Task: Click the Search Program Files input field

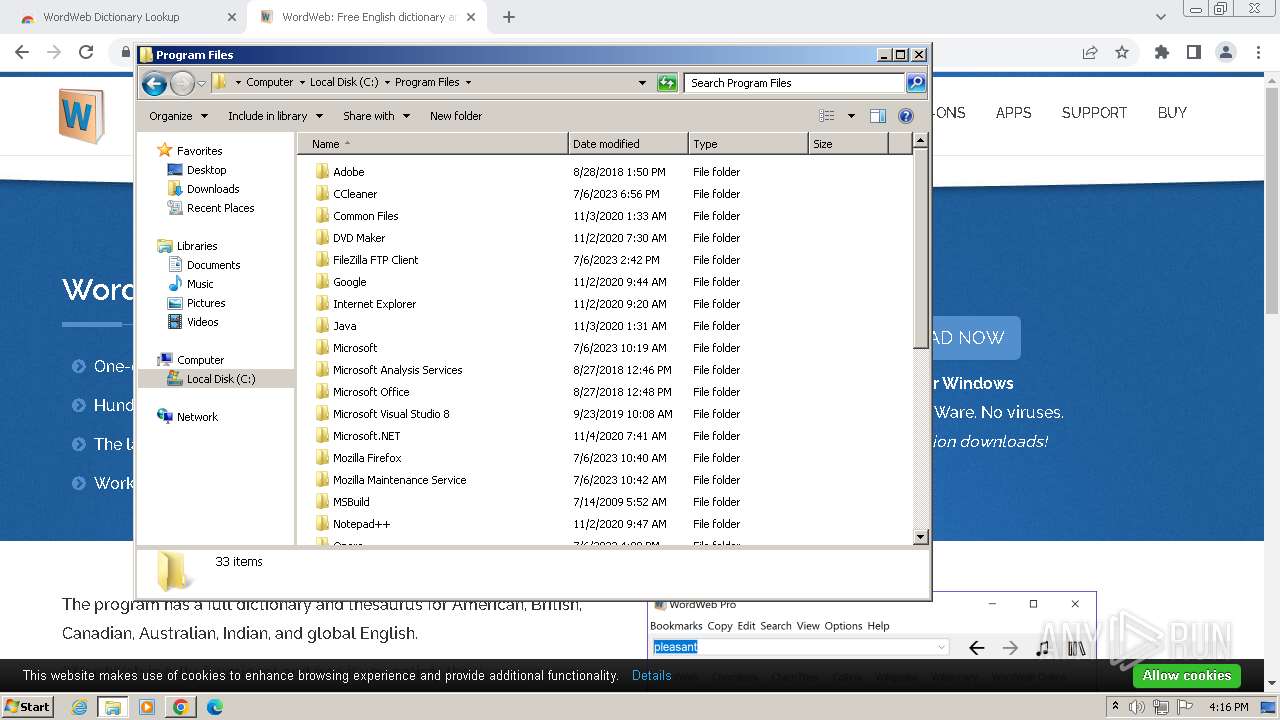Action: [794, 83]
